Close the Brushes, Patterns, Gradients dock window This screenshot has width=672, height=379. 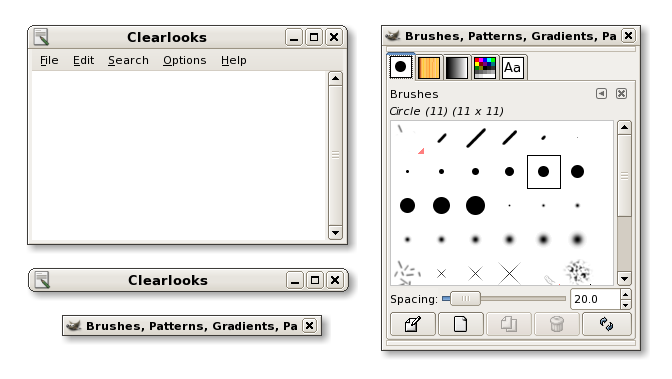[628, 36]
